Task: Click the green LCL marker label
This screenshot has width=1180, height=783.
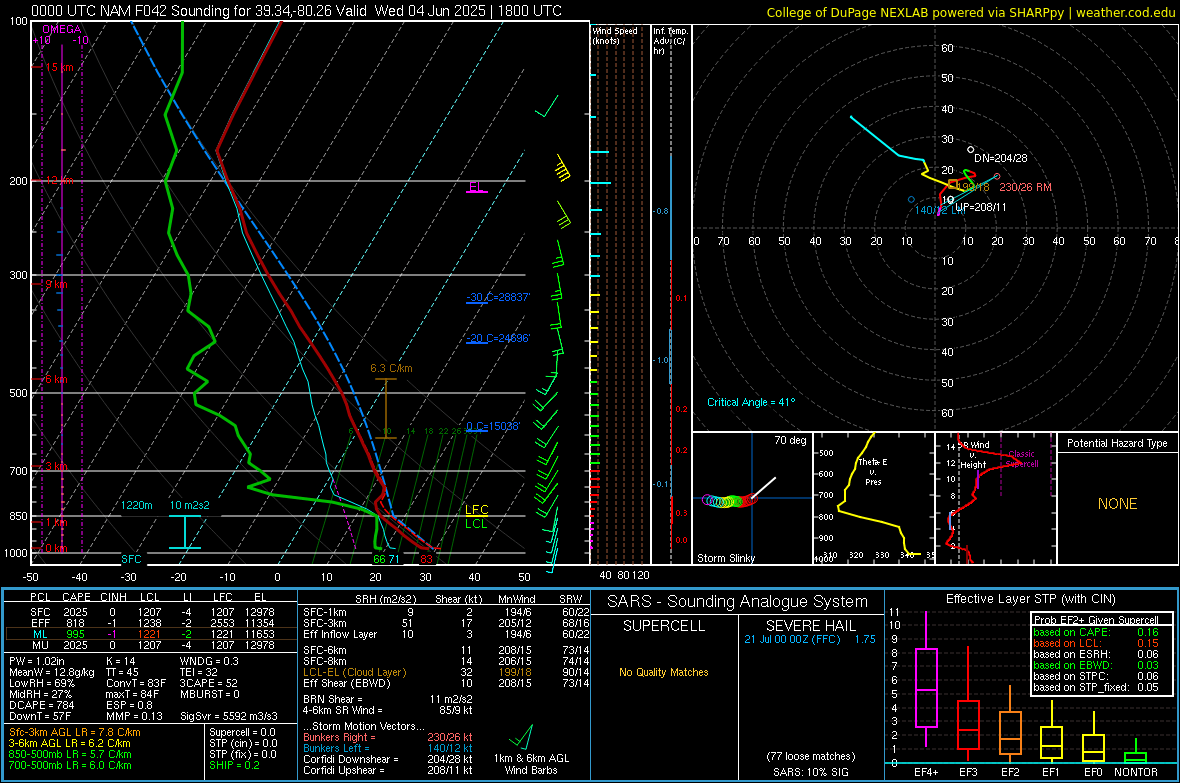Action: (x=476, y=523)
